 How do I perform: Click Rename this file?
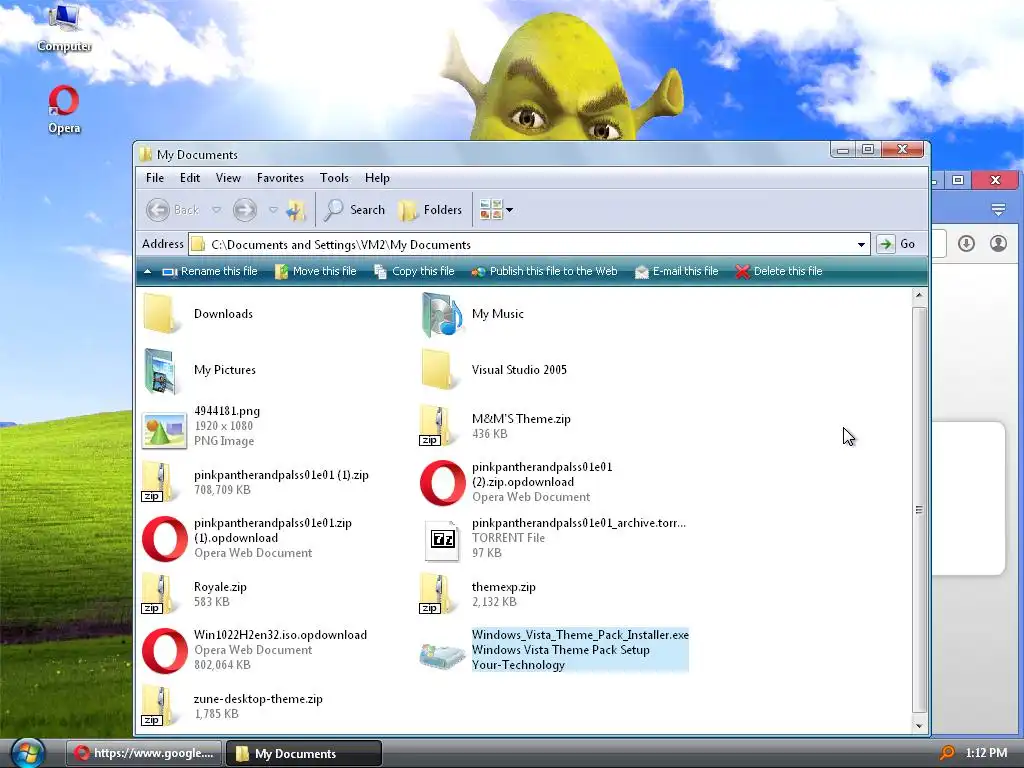coord(210,271)
